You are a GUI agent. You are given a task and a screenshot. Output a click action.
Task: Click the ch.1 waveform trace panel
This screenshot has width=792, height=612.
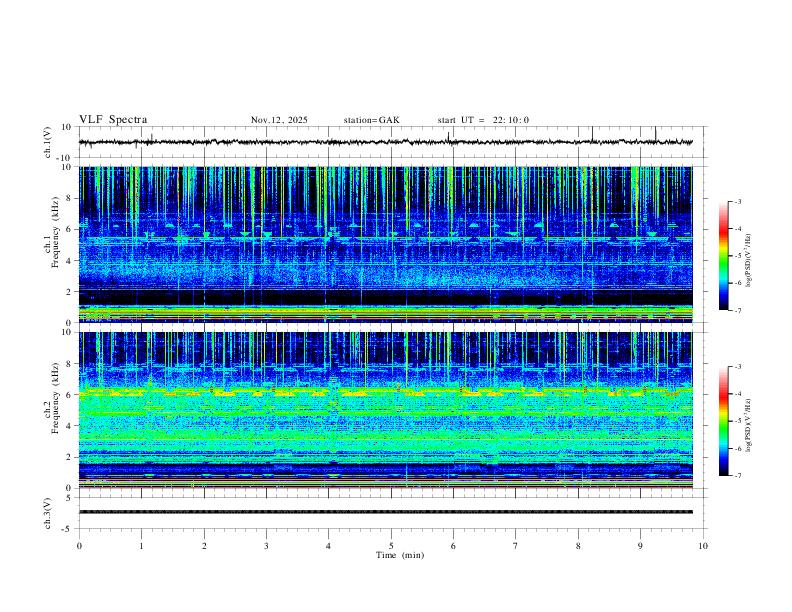tap(393, 142)
